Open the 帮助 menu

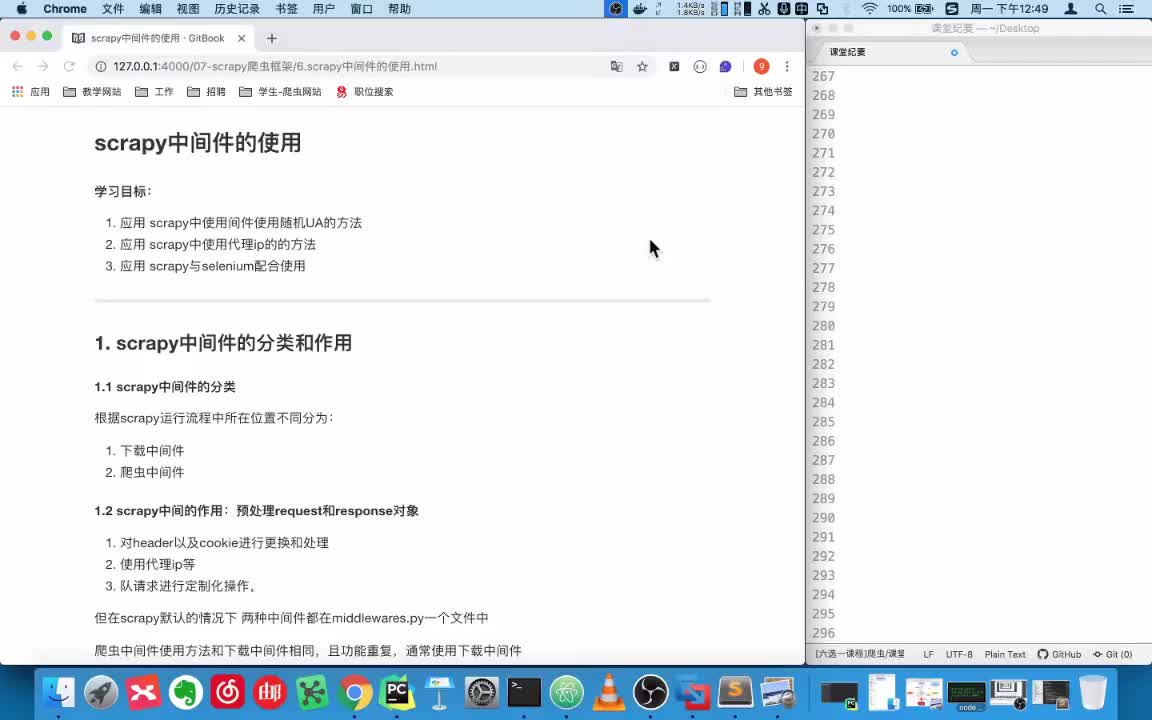click(x=399, y=9)
